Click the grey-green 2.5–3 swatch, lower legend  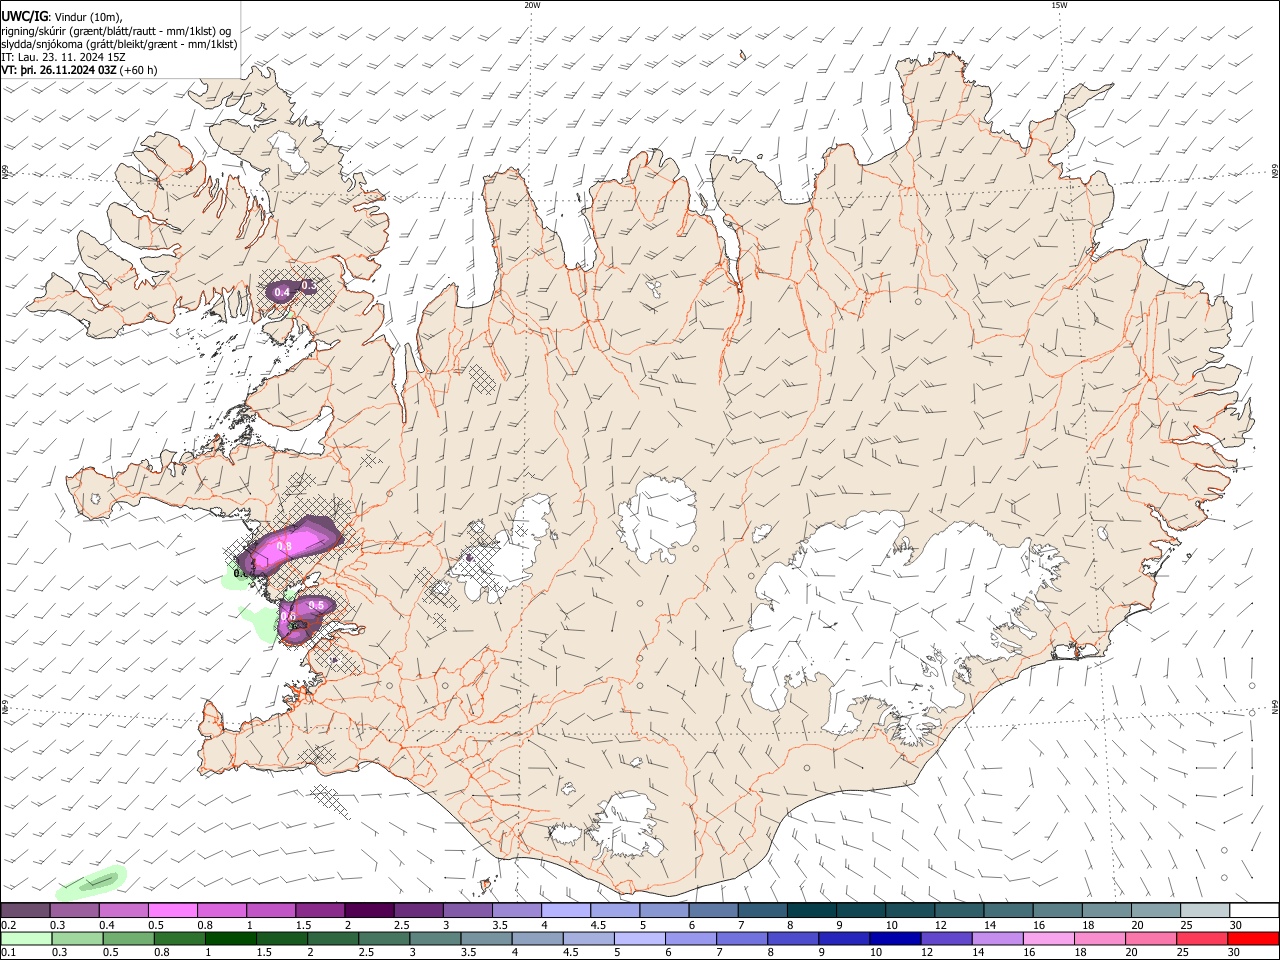point(384,938)
